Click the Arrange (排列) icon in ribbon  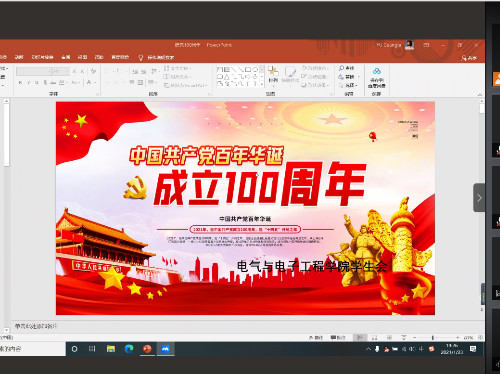point(273,74)
